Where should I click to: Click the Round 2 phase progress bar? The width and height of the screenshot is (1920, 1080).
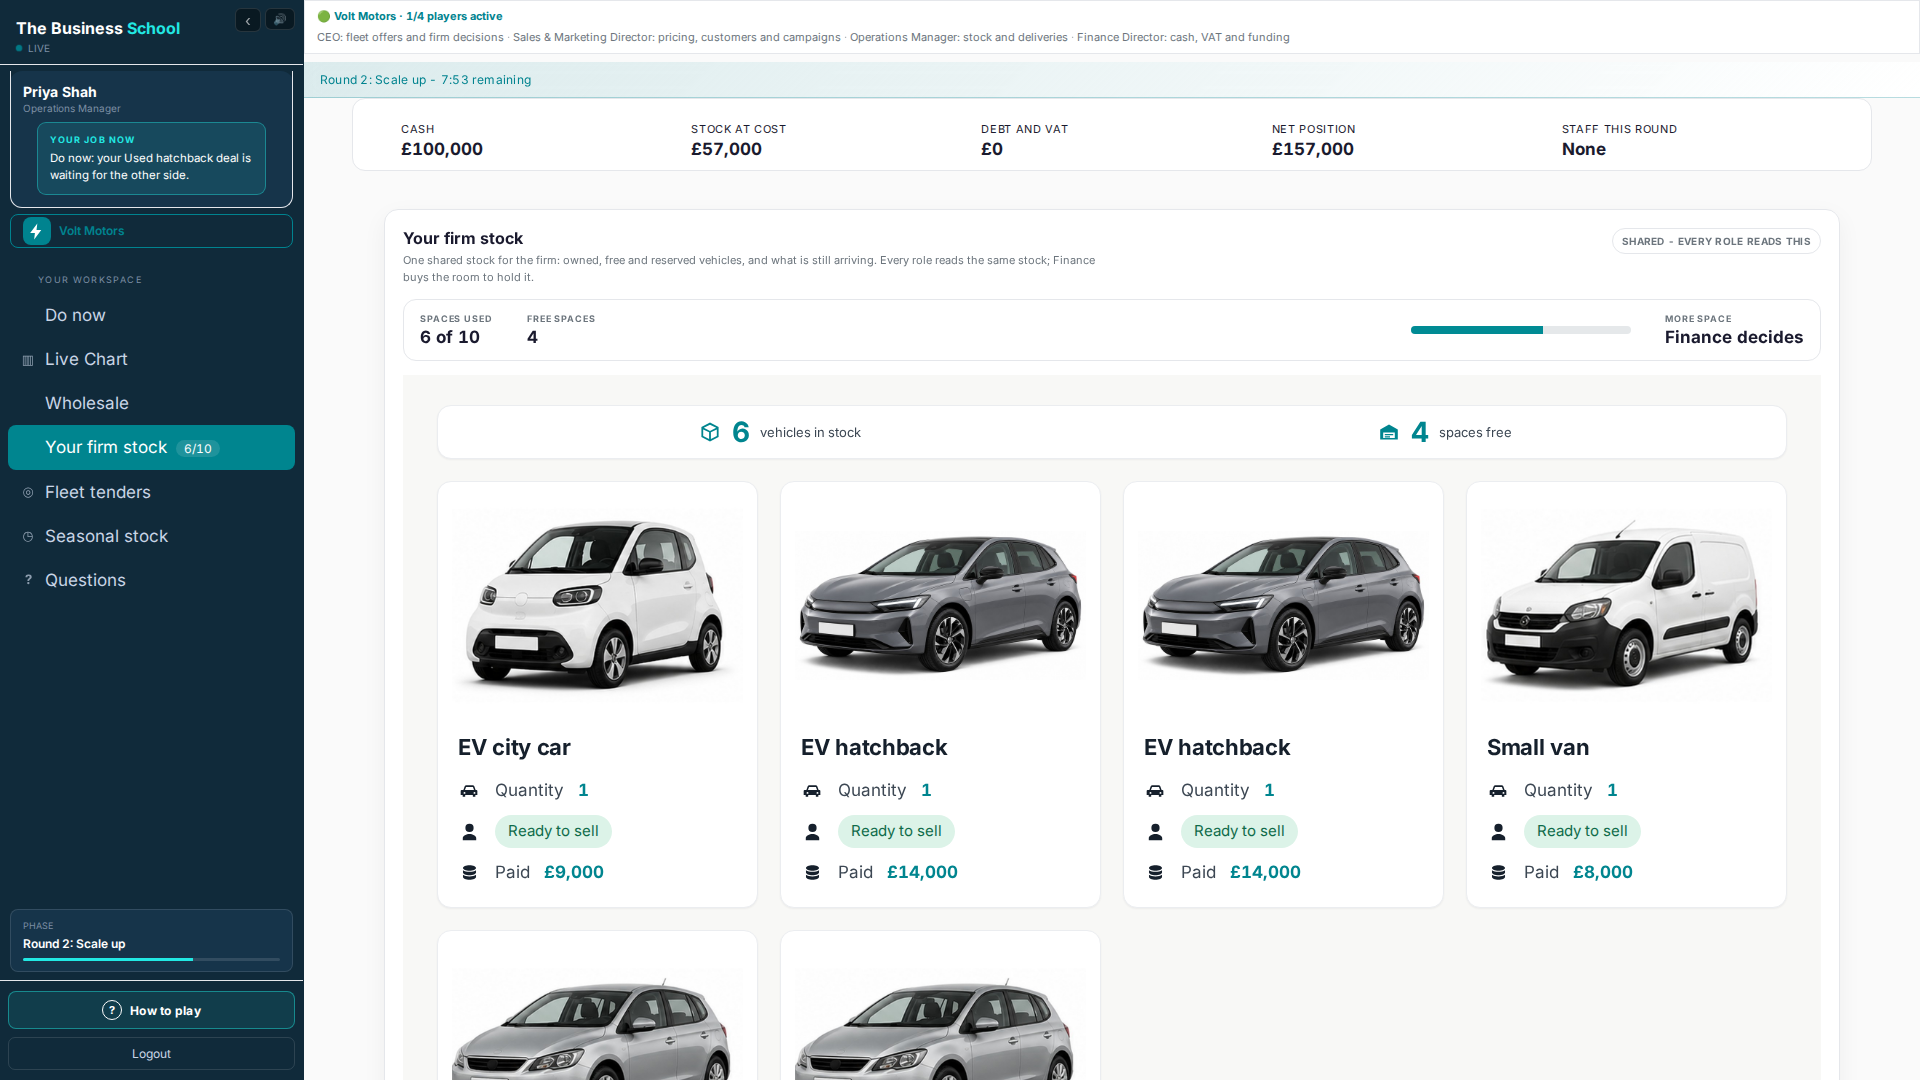coord(151,959)
